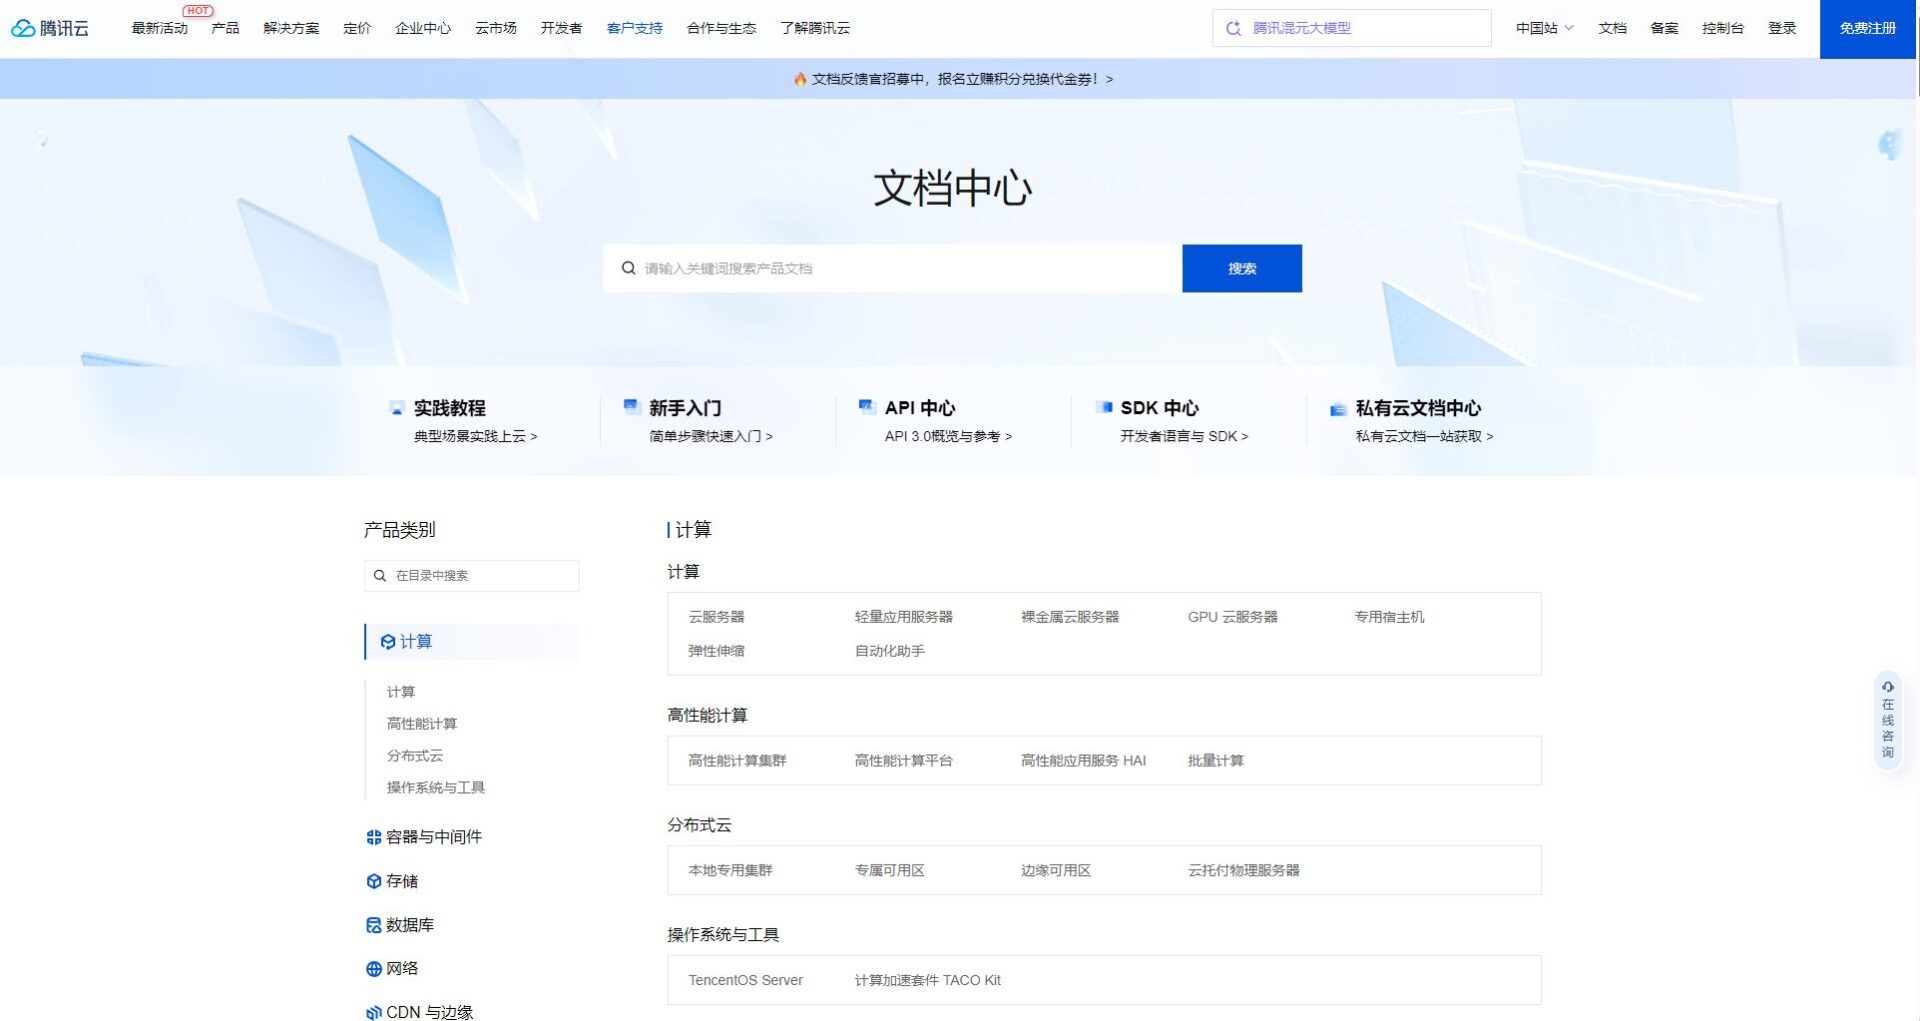Open the 中国站 region dropdown
1920x1021 pixels.
click(x=1543, y=28)
